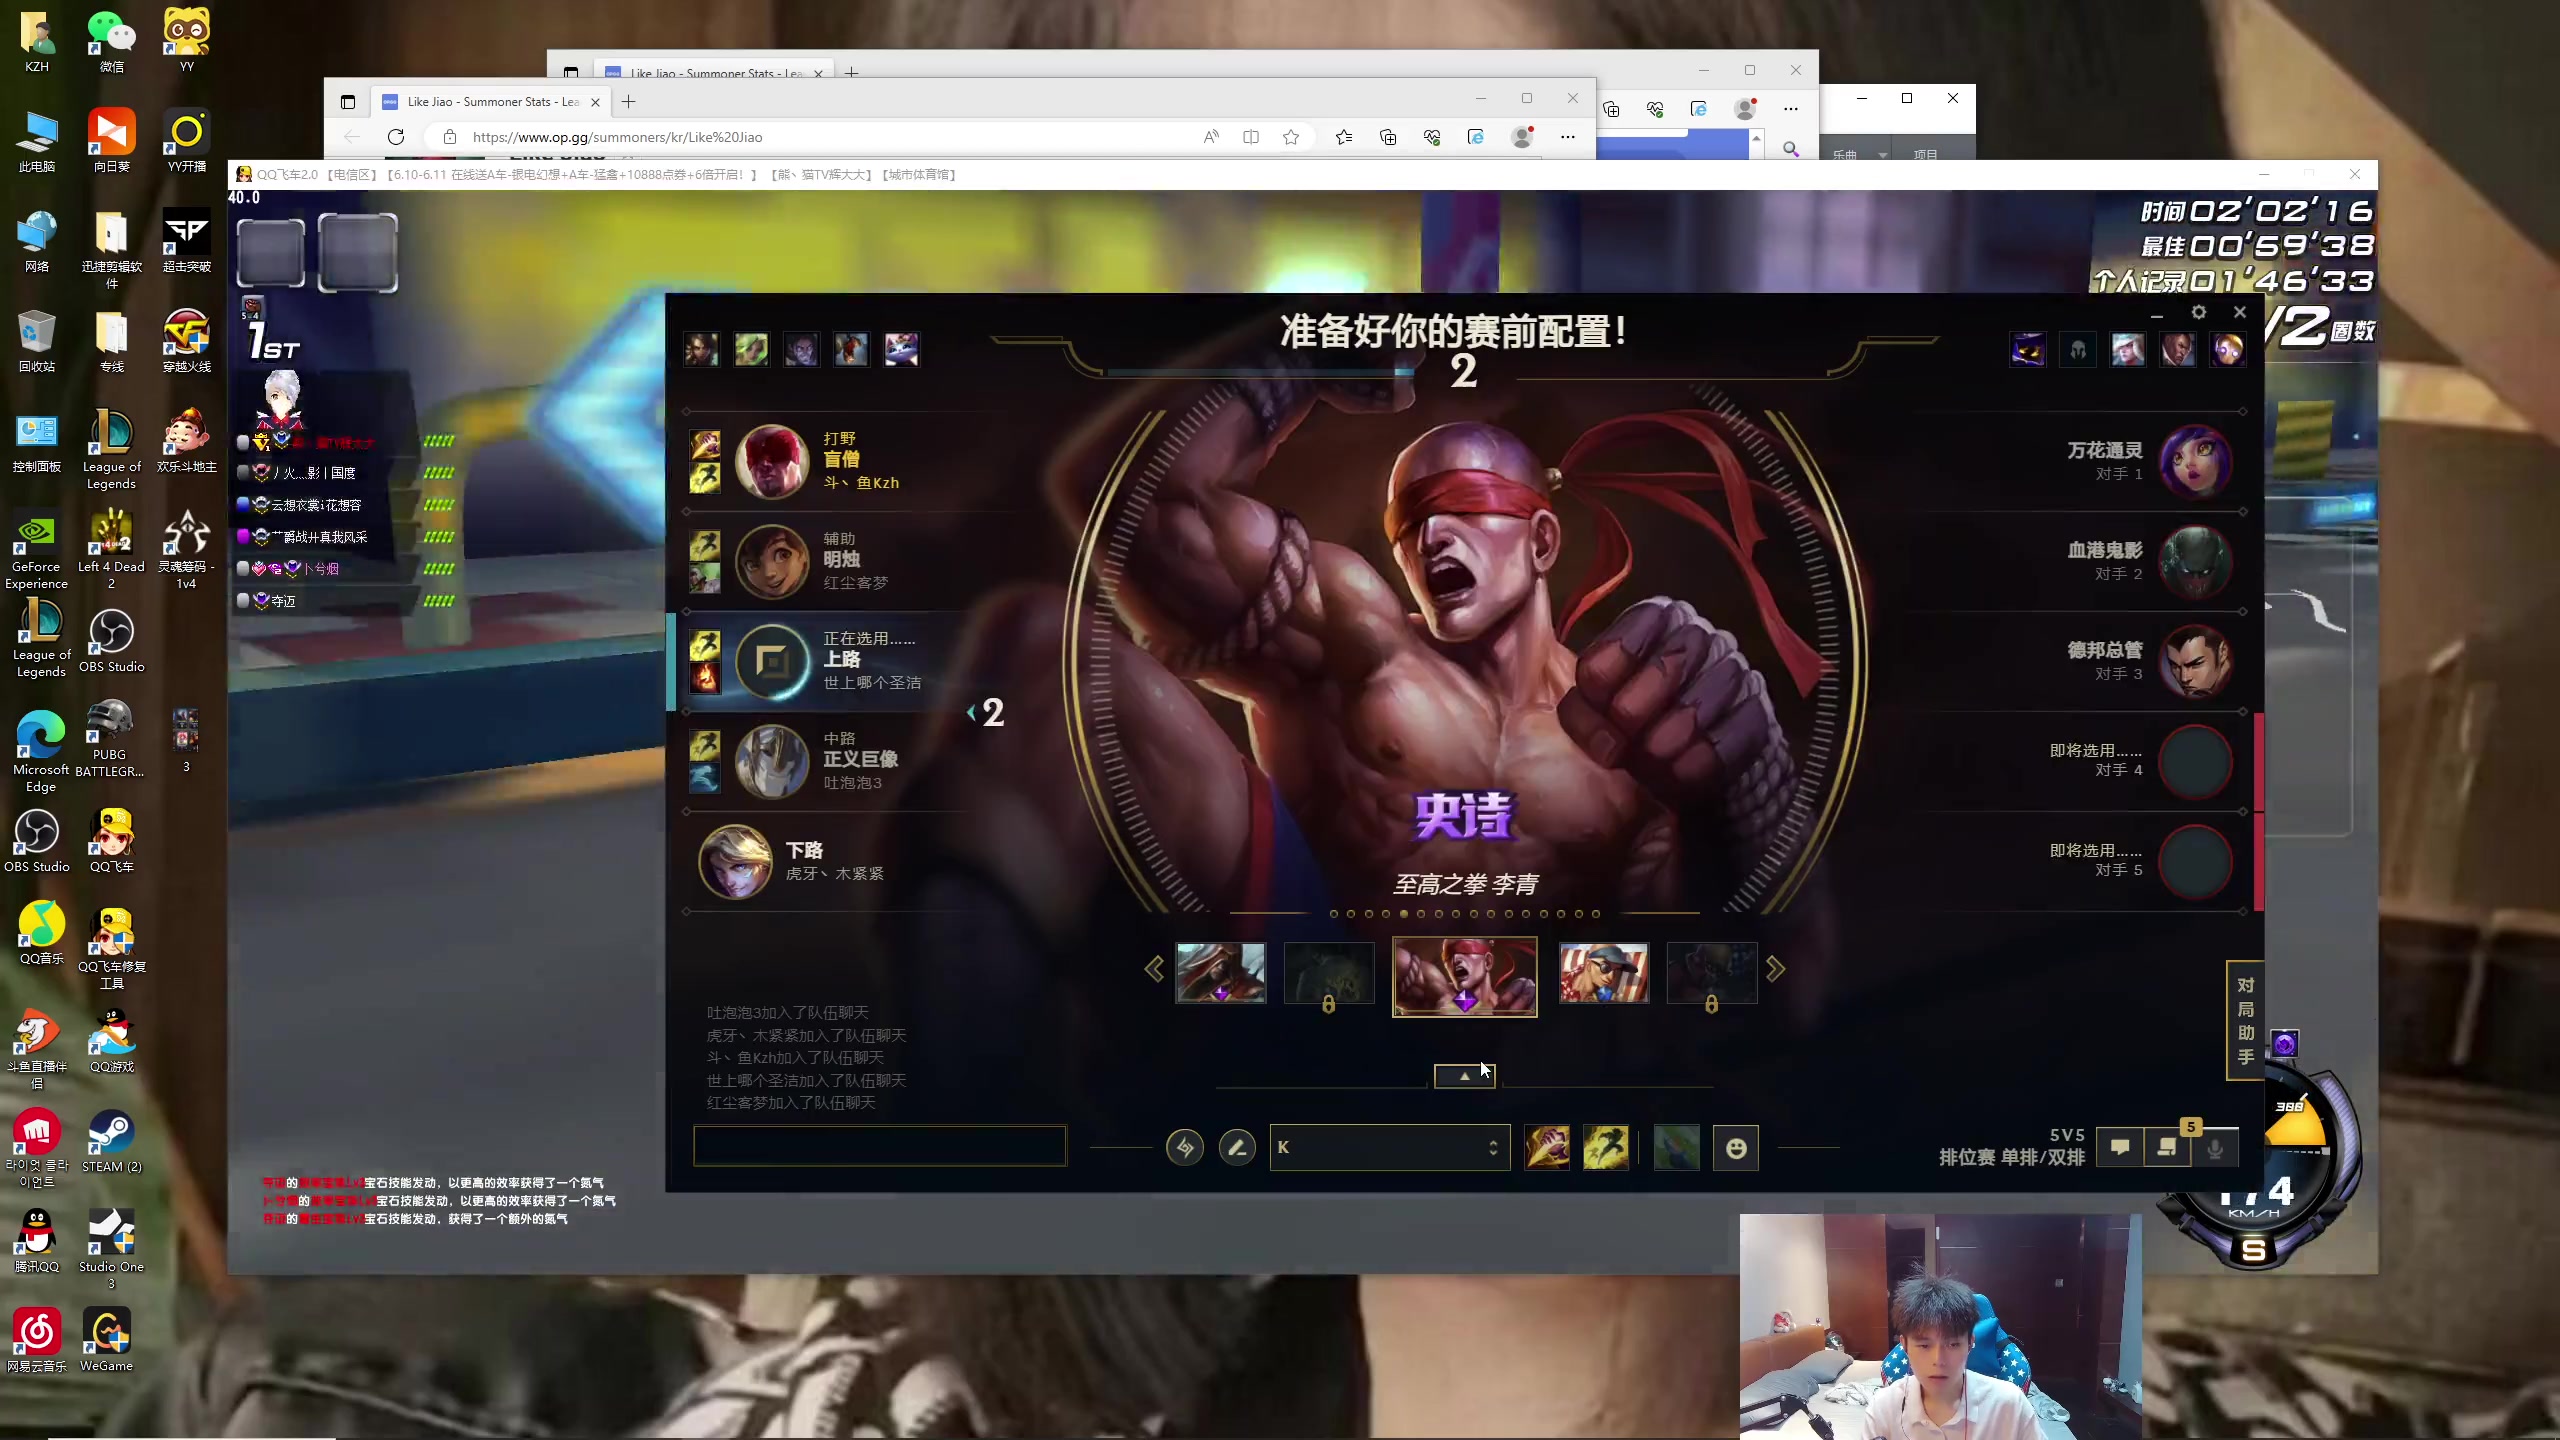Open a new tab in front Edge window
Image resolution: width=2560 pixels, height=1440 pixels.
click(x=628, y=101)
